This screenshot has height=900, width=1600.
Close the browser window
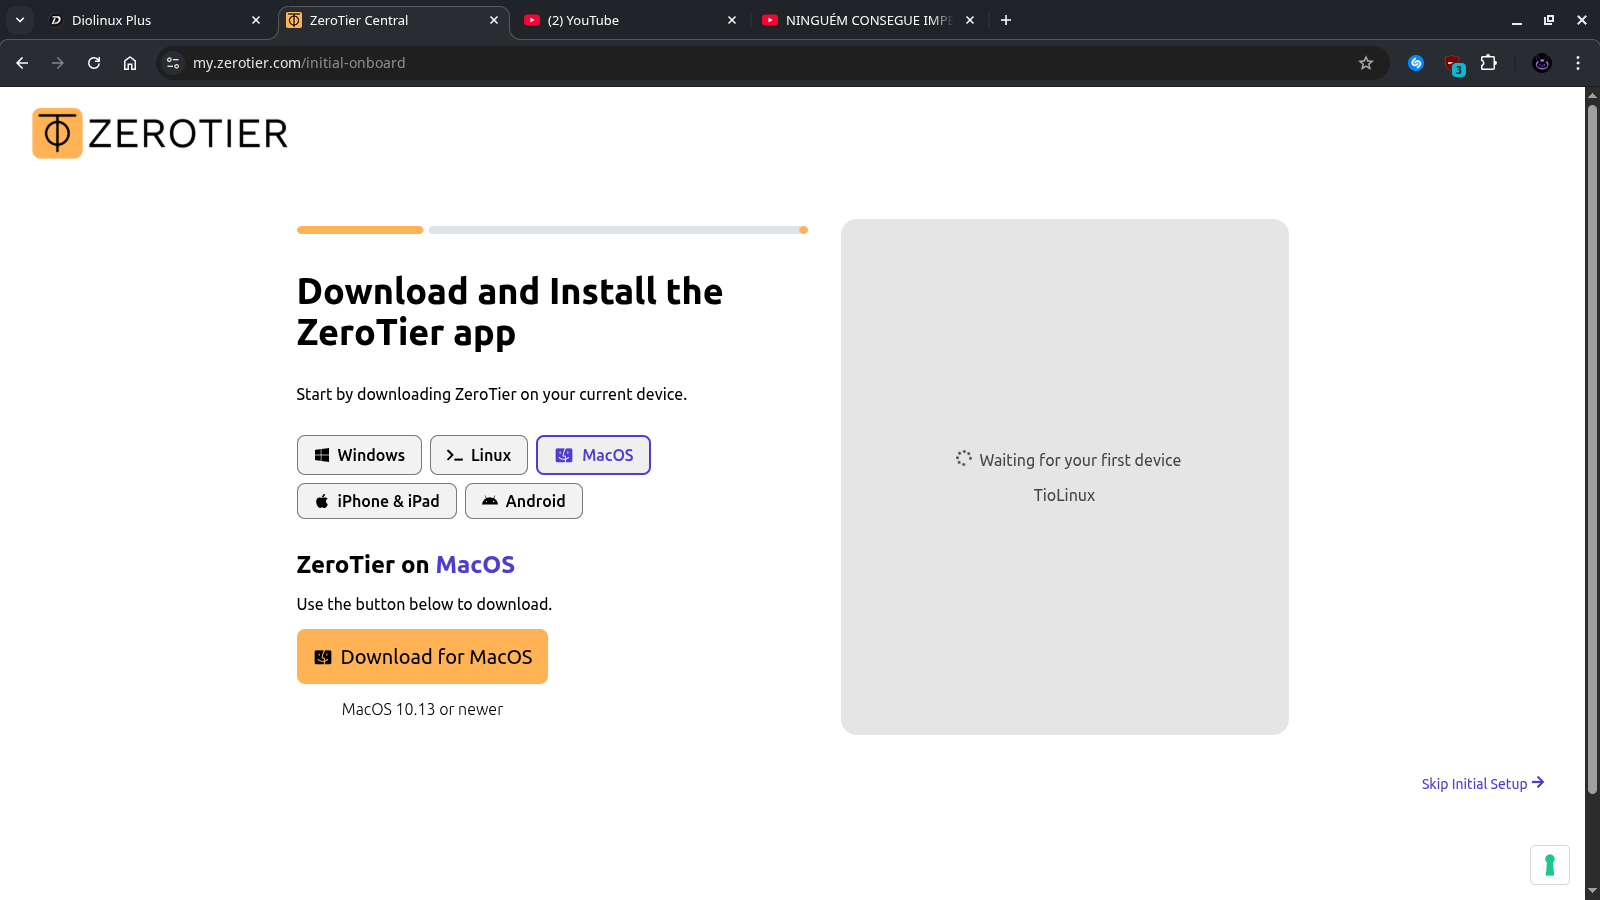click(1581, 20)
